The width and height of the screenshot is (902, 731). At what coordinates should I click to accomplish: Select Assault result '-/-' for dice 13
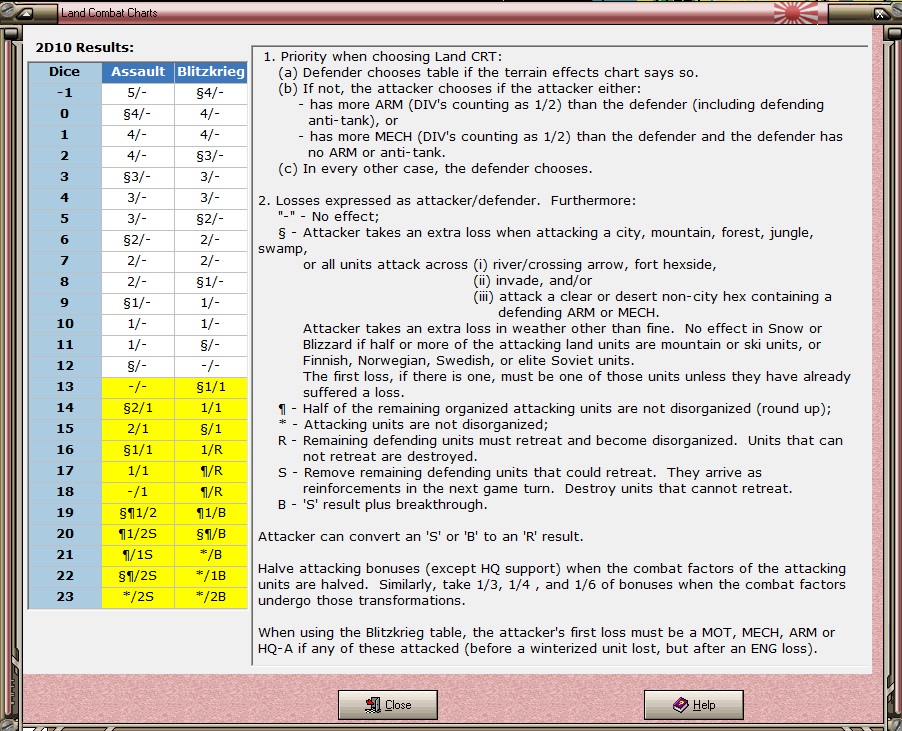coord(138,387)
